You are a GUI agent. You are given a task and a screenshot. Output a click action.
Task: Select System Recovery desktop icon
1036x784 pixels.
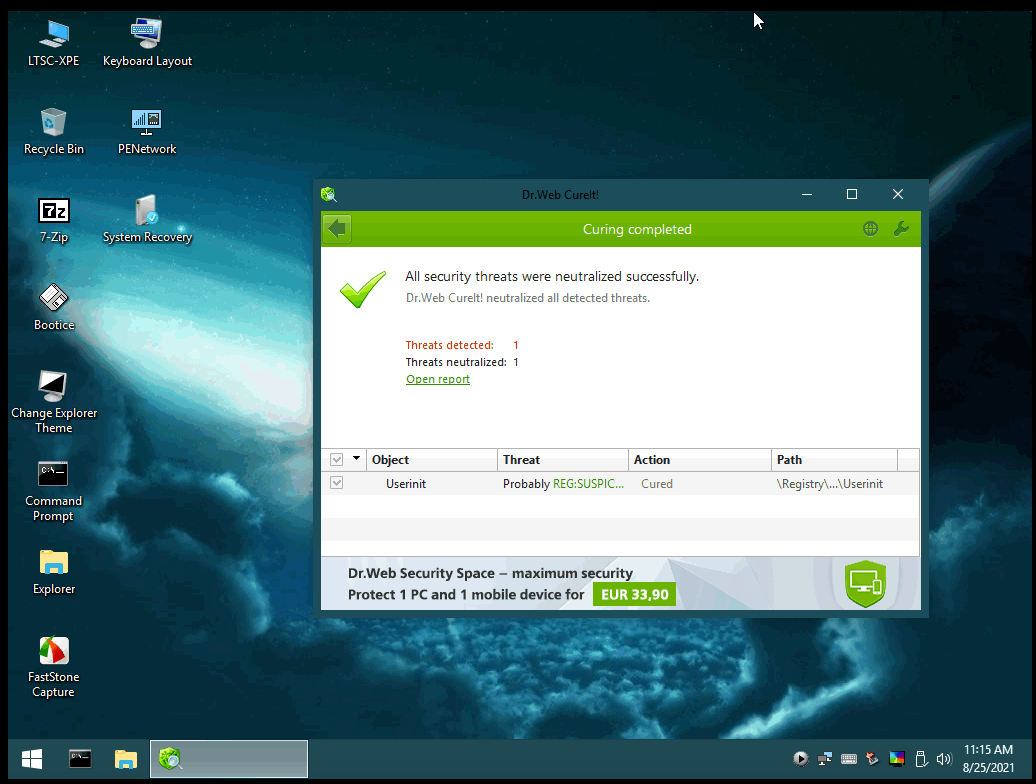pos(147,220)
